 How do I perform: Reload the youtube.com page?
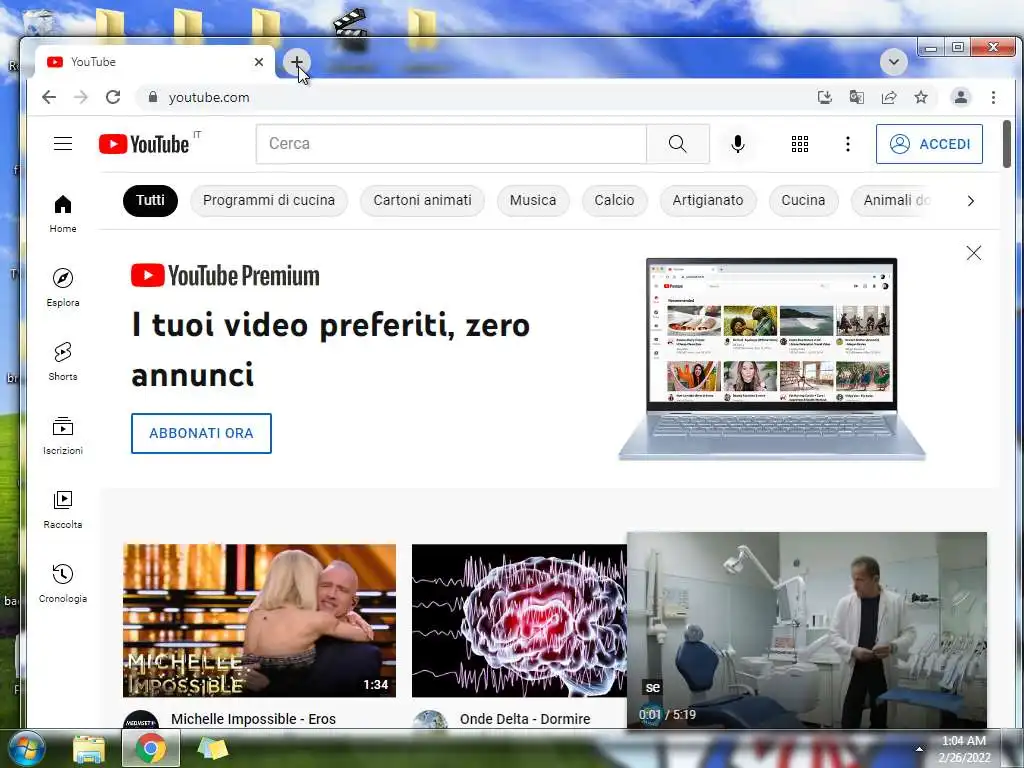(x=113, y=97)
